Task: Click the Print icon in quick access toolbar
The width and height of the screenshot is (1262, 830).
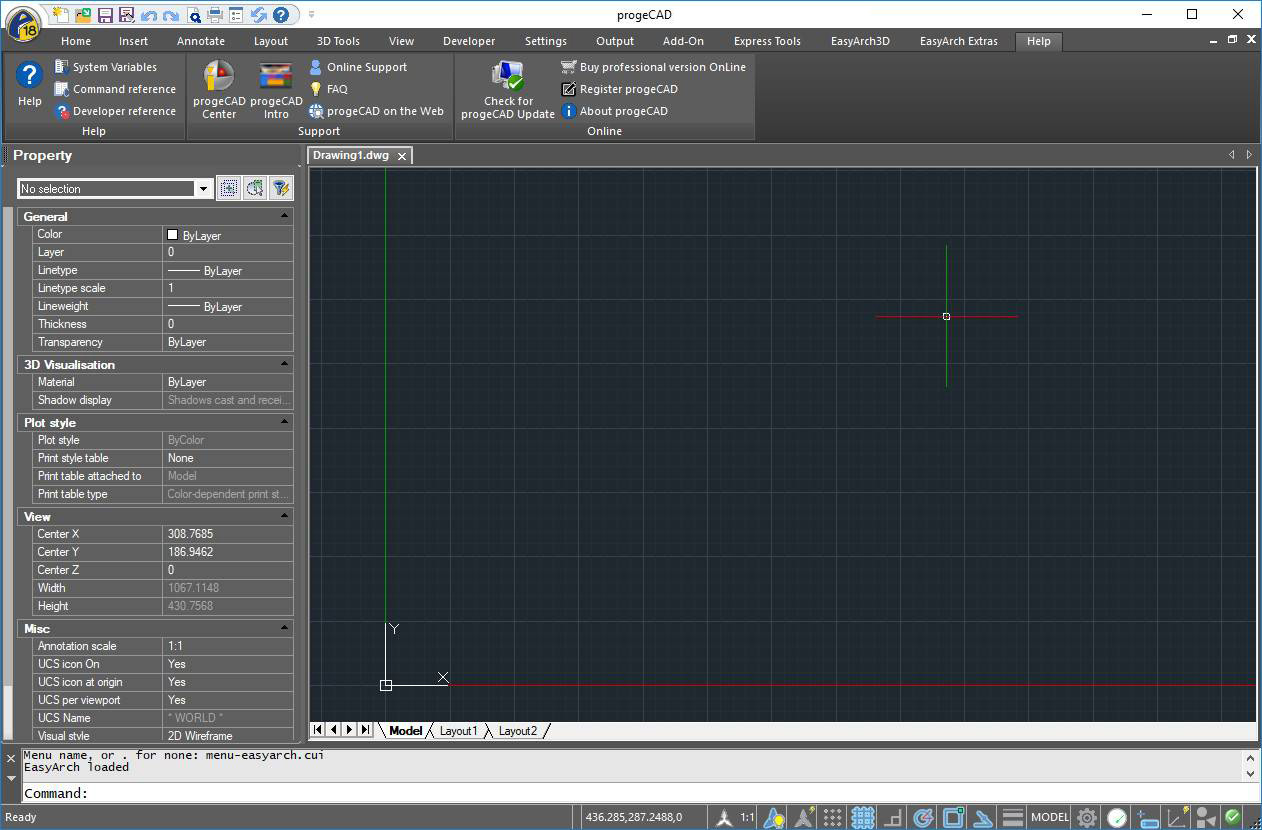Action: click(x=214, y=15)
